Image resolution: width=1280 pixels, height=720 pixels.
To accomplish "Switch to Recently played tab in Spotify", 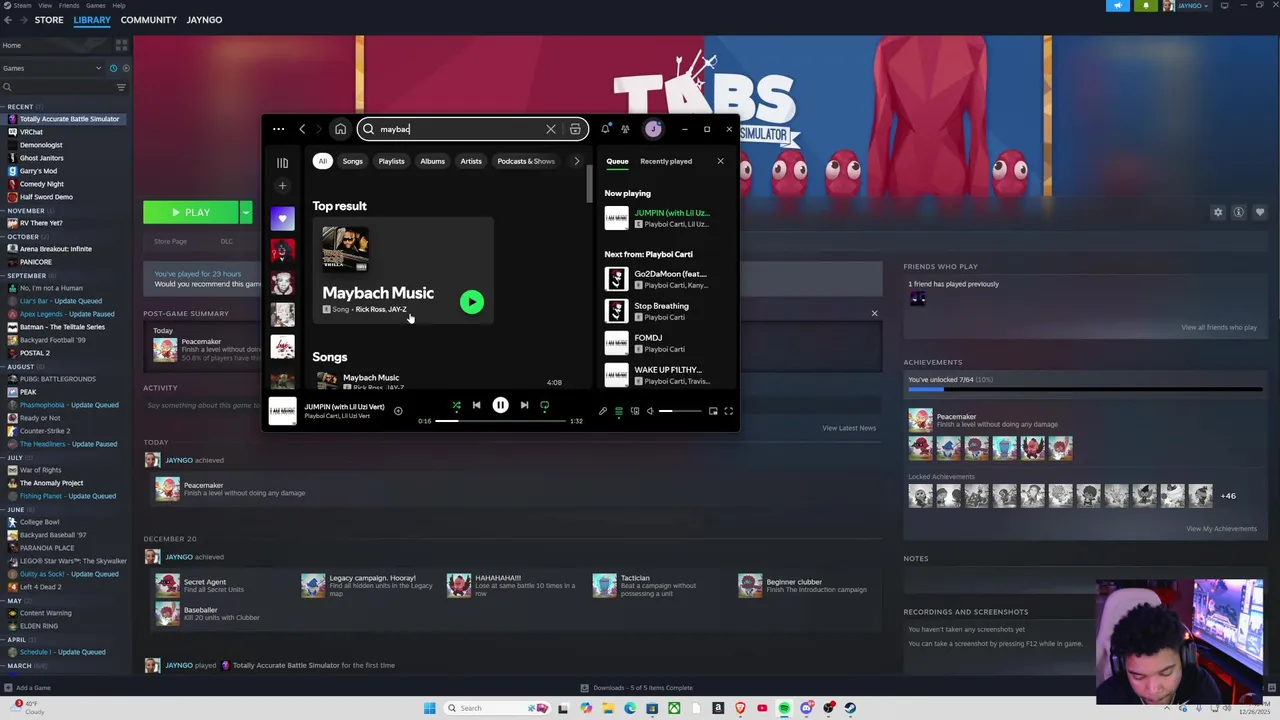I will pos(666,161).
